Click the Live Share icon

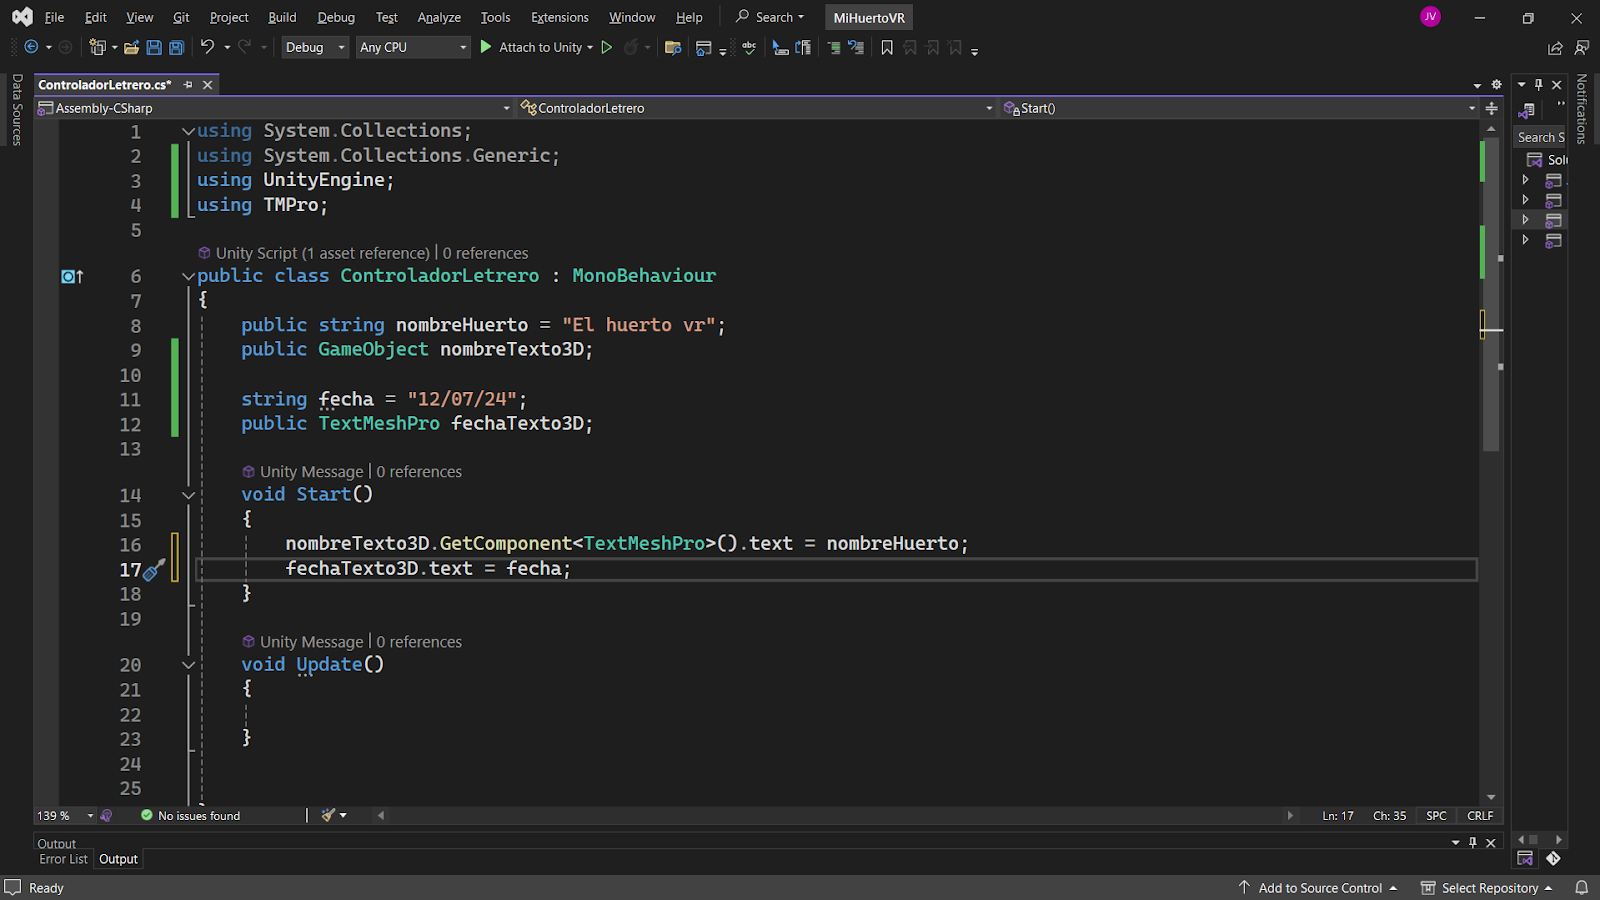[1555, 47]
